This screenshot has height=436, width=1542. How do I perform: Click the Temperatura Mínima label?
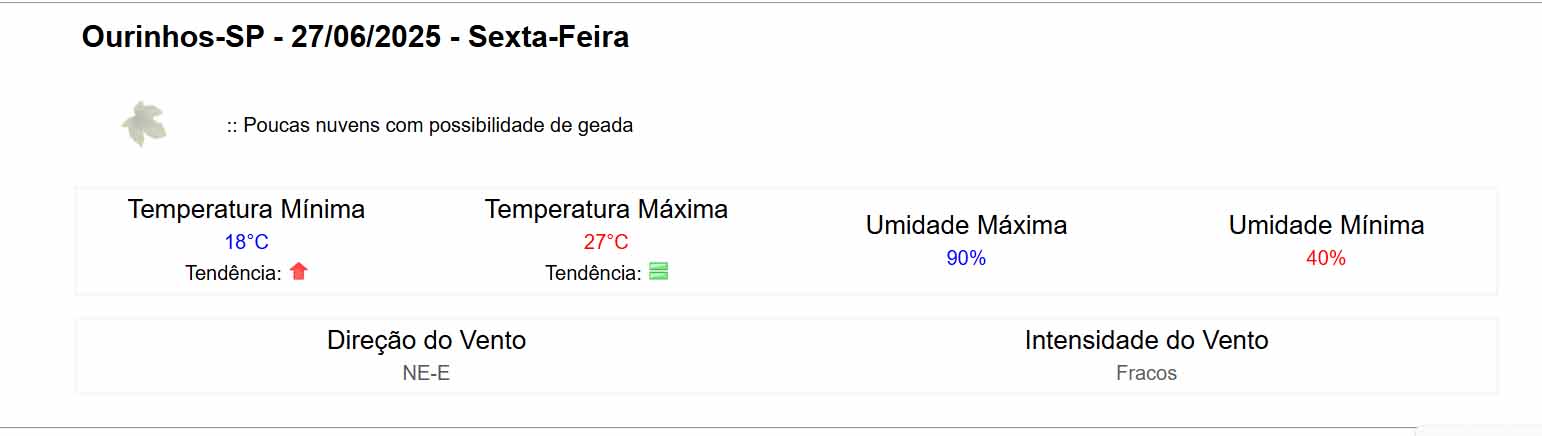coord(246,210)
